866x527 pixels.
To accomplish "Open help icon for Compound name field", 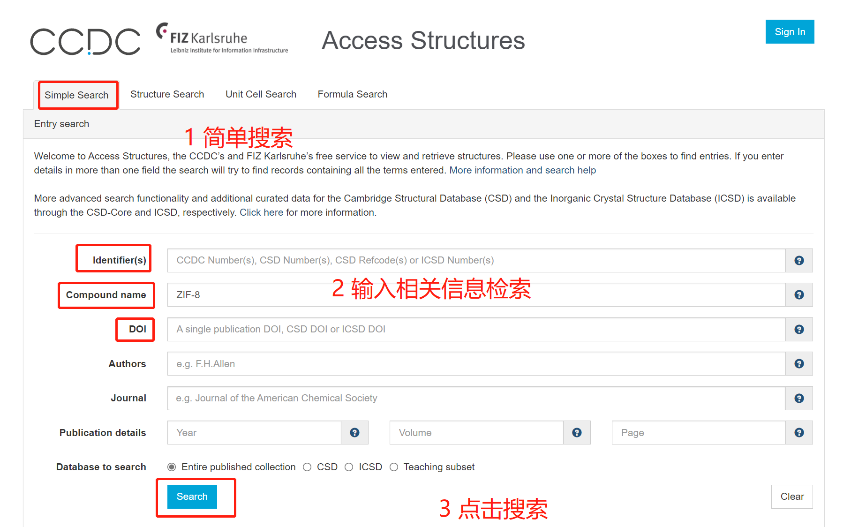I will coord(799,295).
